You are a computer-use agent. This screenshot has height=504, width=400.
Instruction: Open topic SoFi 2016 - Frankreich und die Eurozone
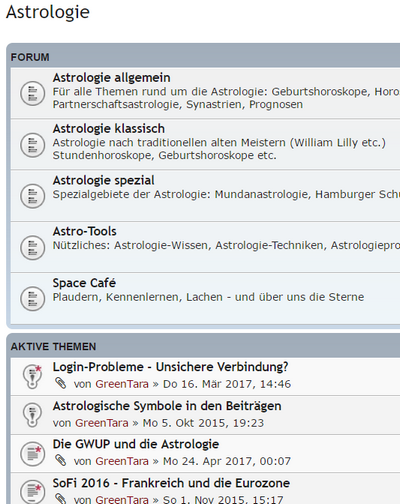coord(171,483)
